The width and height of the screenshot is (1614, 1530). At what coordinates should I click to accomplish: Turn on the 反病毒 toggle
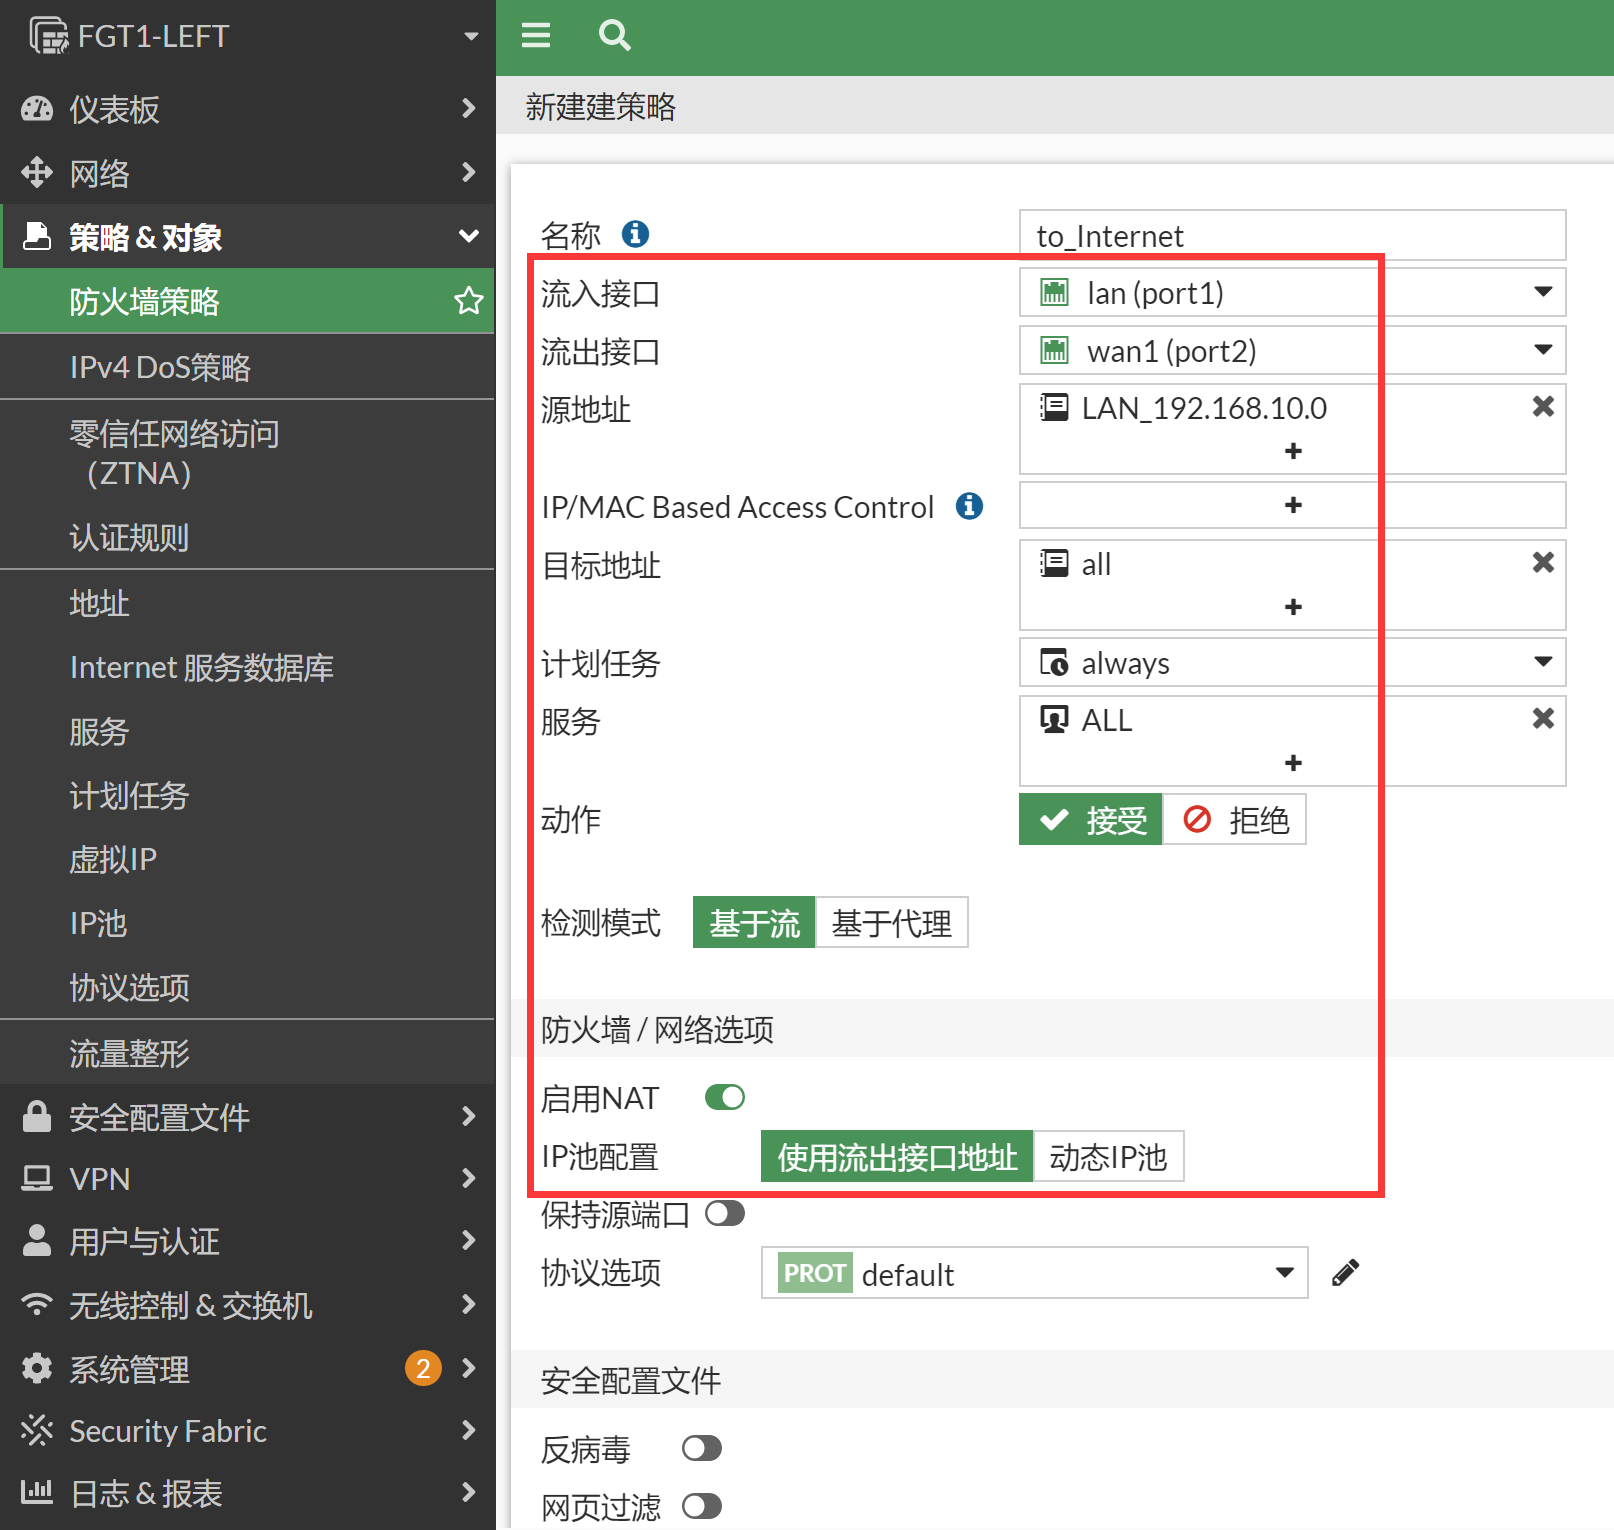[x=701, y=1449]
